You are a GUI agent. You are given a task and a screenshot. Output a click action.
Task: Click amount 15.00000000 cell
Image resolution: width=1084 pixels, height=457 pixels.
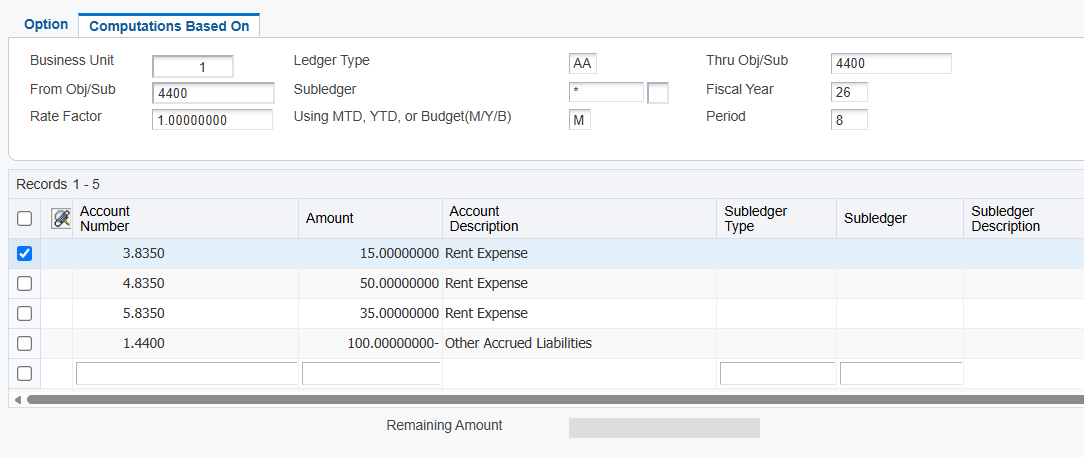[371, 254]
